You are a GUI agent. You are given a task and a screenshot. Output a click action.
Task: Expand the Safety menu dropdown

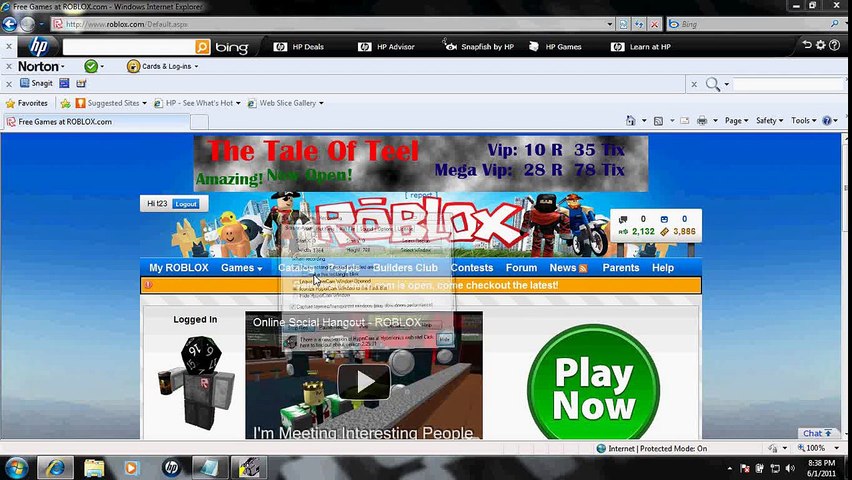coord(769,121)
